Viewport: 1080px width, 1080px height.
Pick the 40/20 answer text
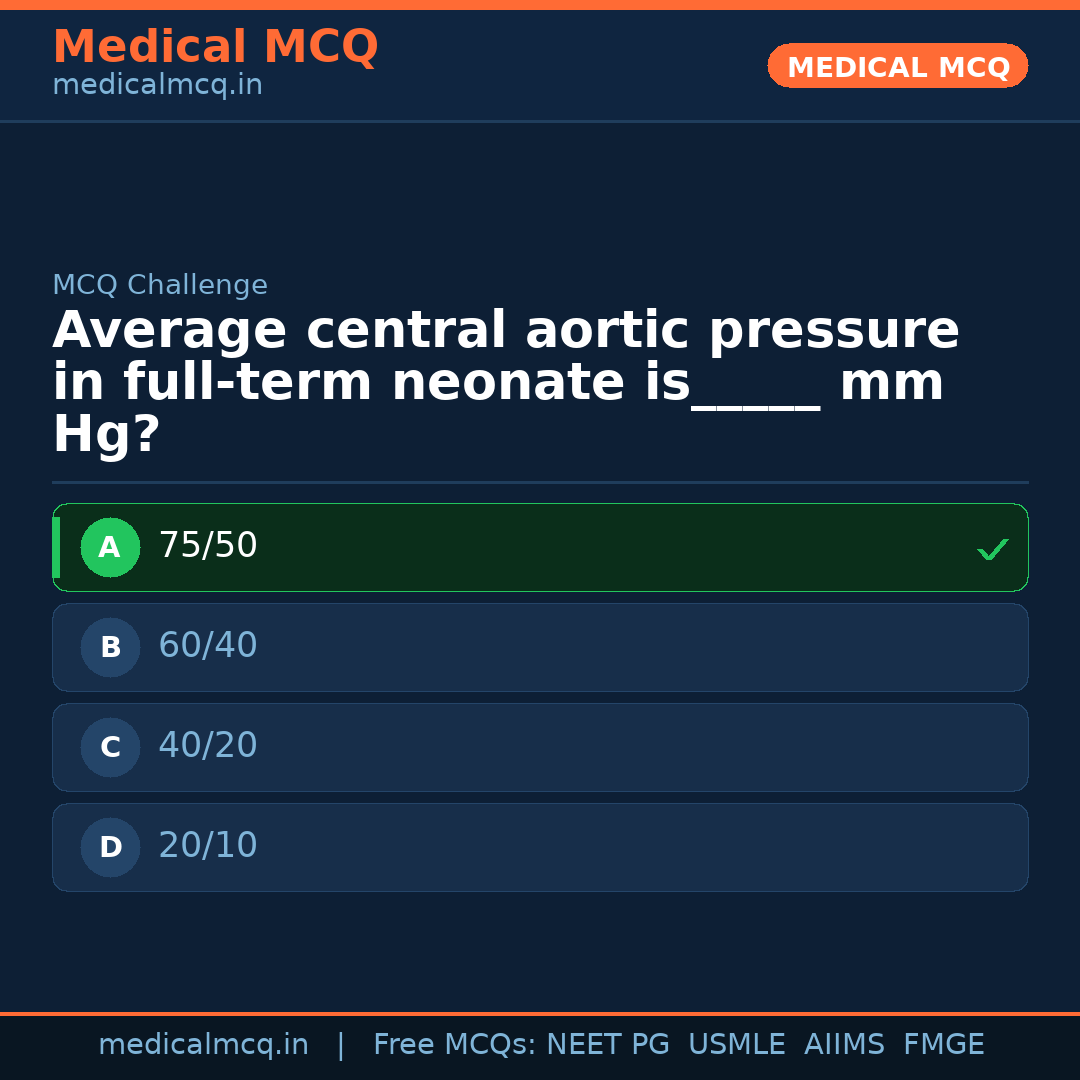pos(208,746)
